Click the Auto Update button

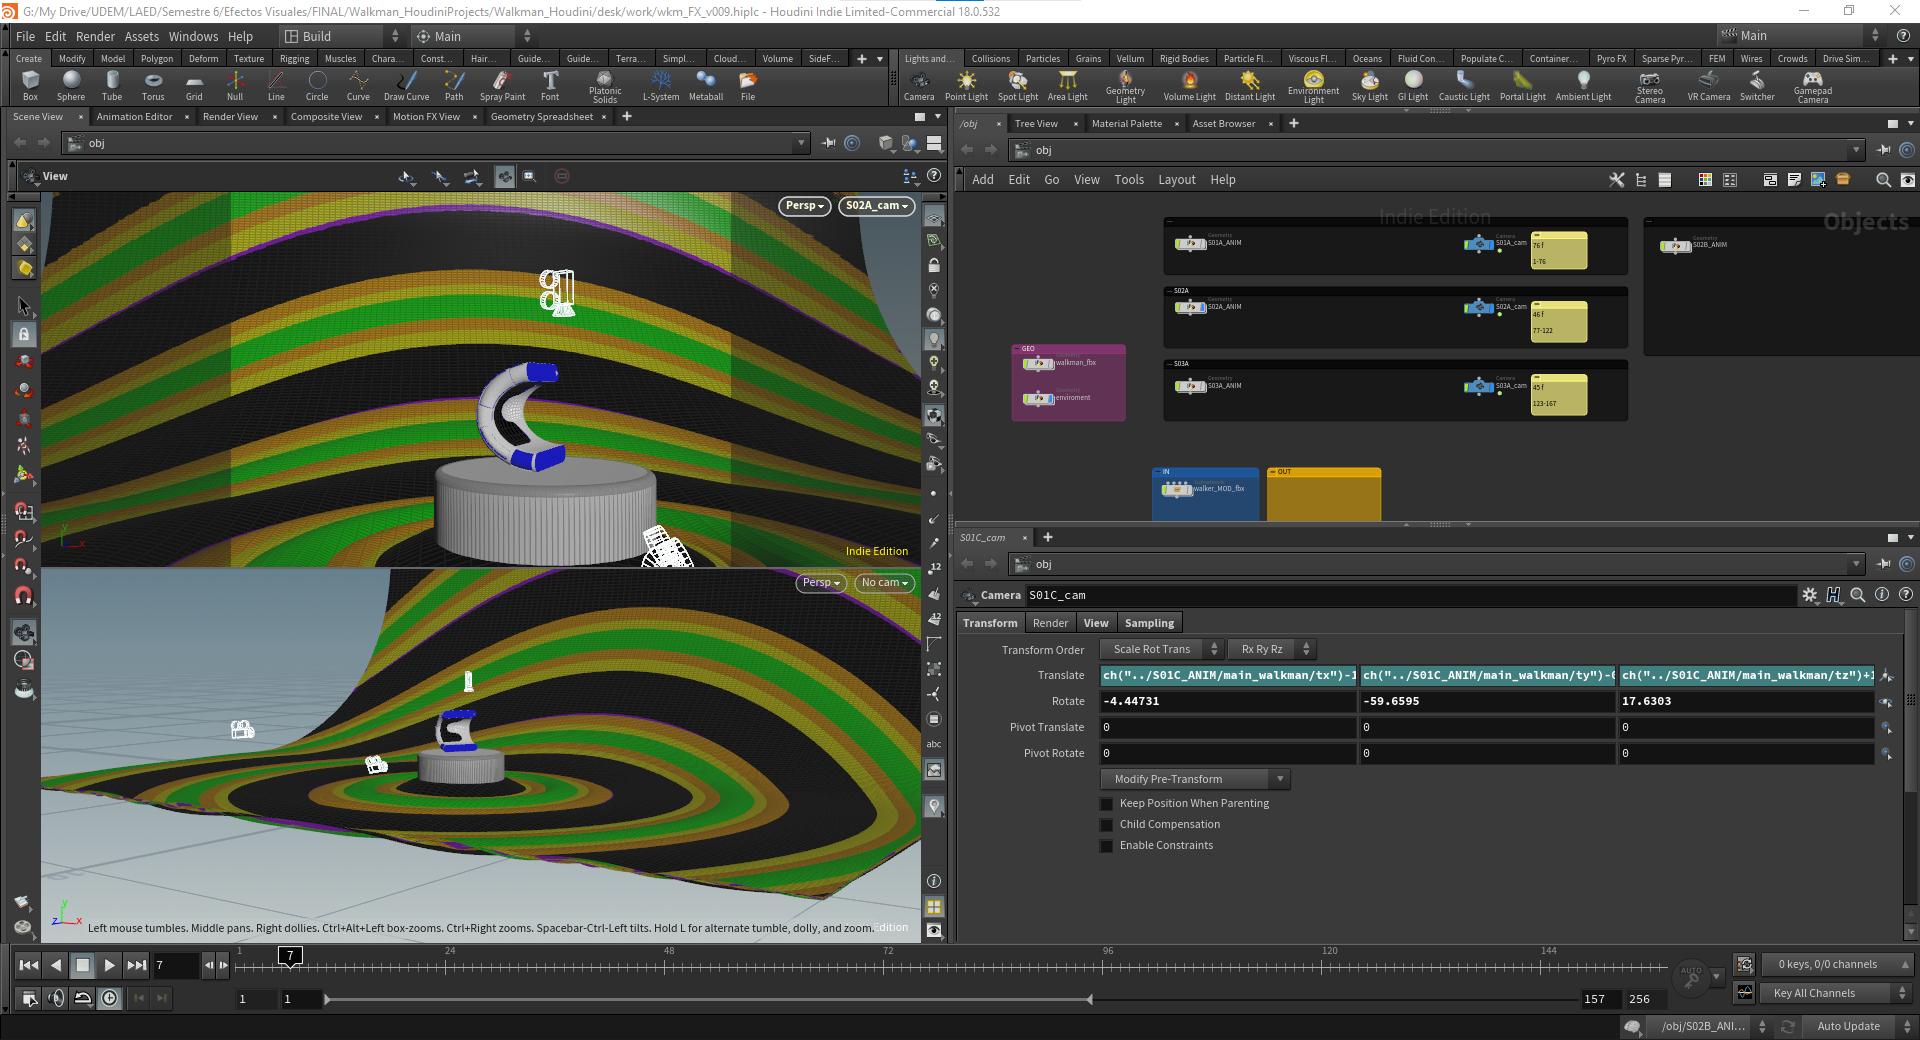tap(1848, 1026)
